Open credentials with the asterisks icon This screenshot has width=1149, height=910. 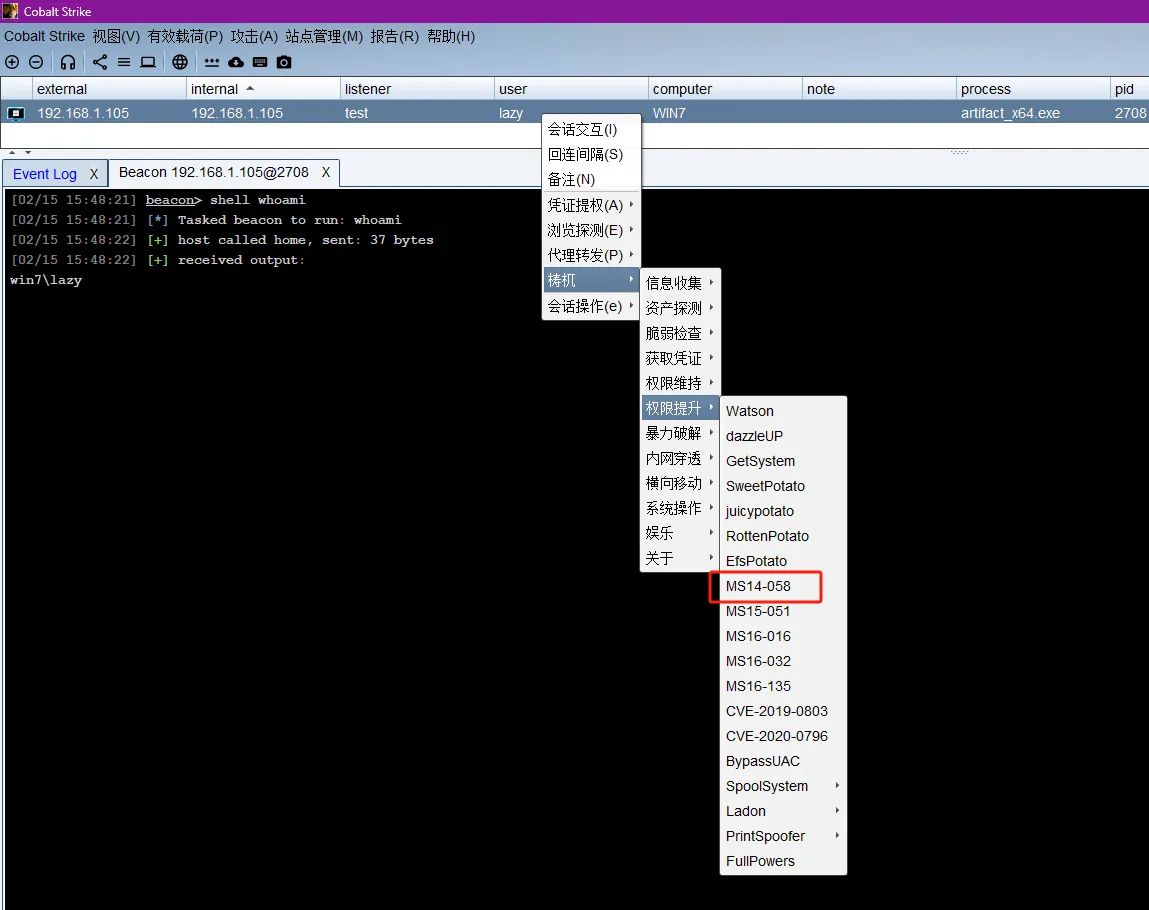point(212,62)
